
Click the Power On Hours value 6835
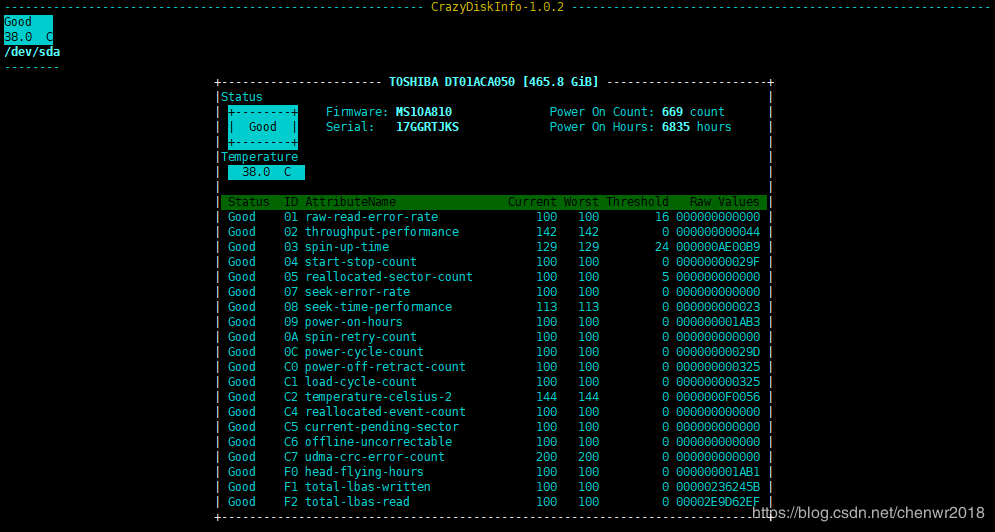[x=675, y=127]
